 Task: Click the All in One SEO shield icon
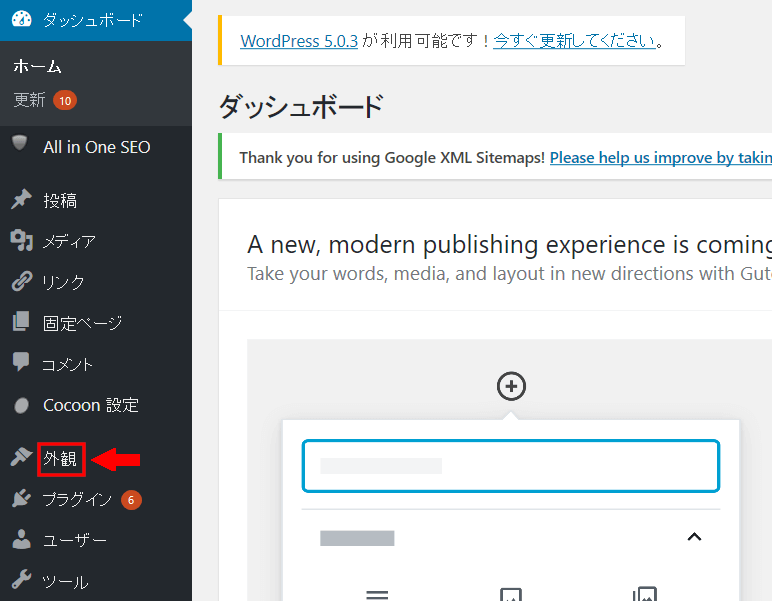tap(21, 145)
